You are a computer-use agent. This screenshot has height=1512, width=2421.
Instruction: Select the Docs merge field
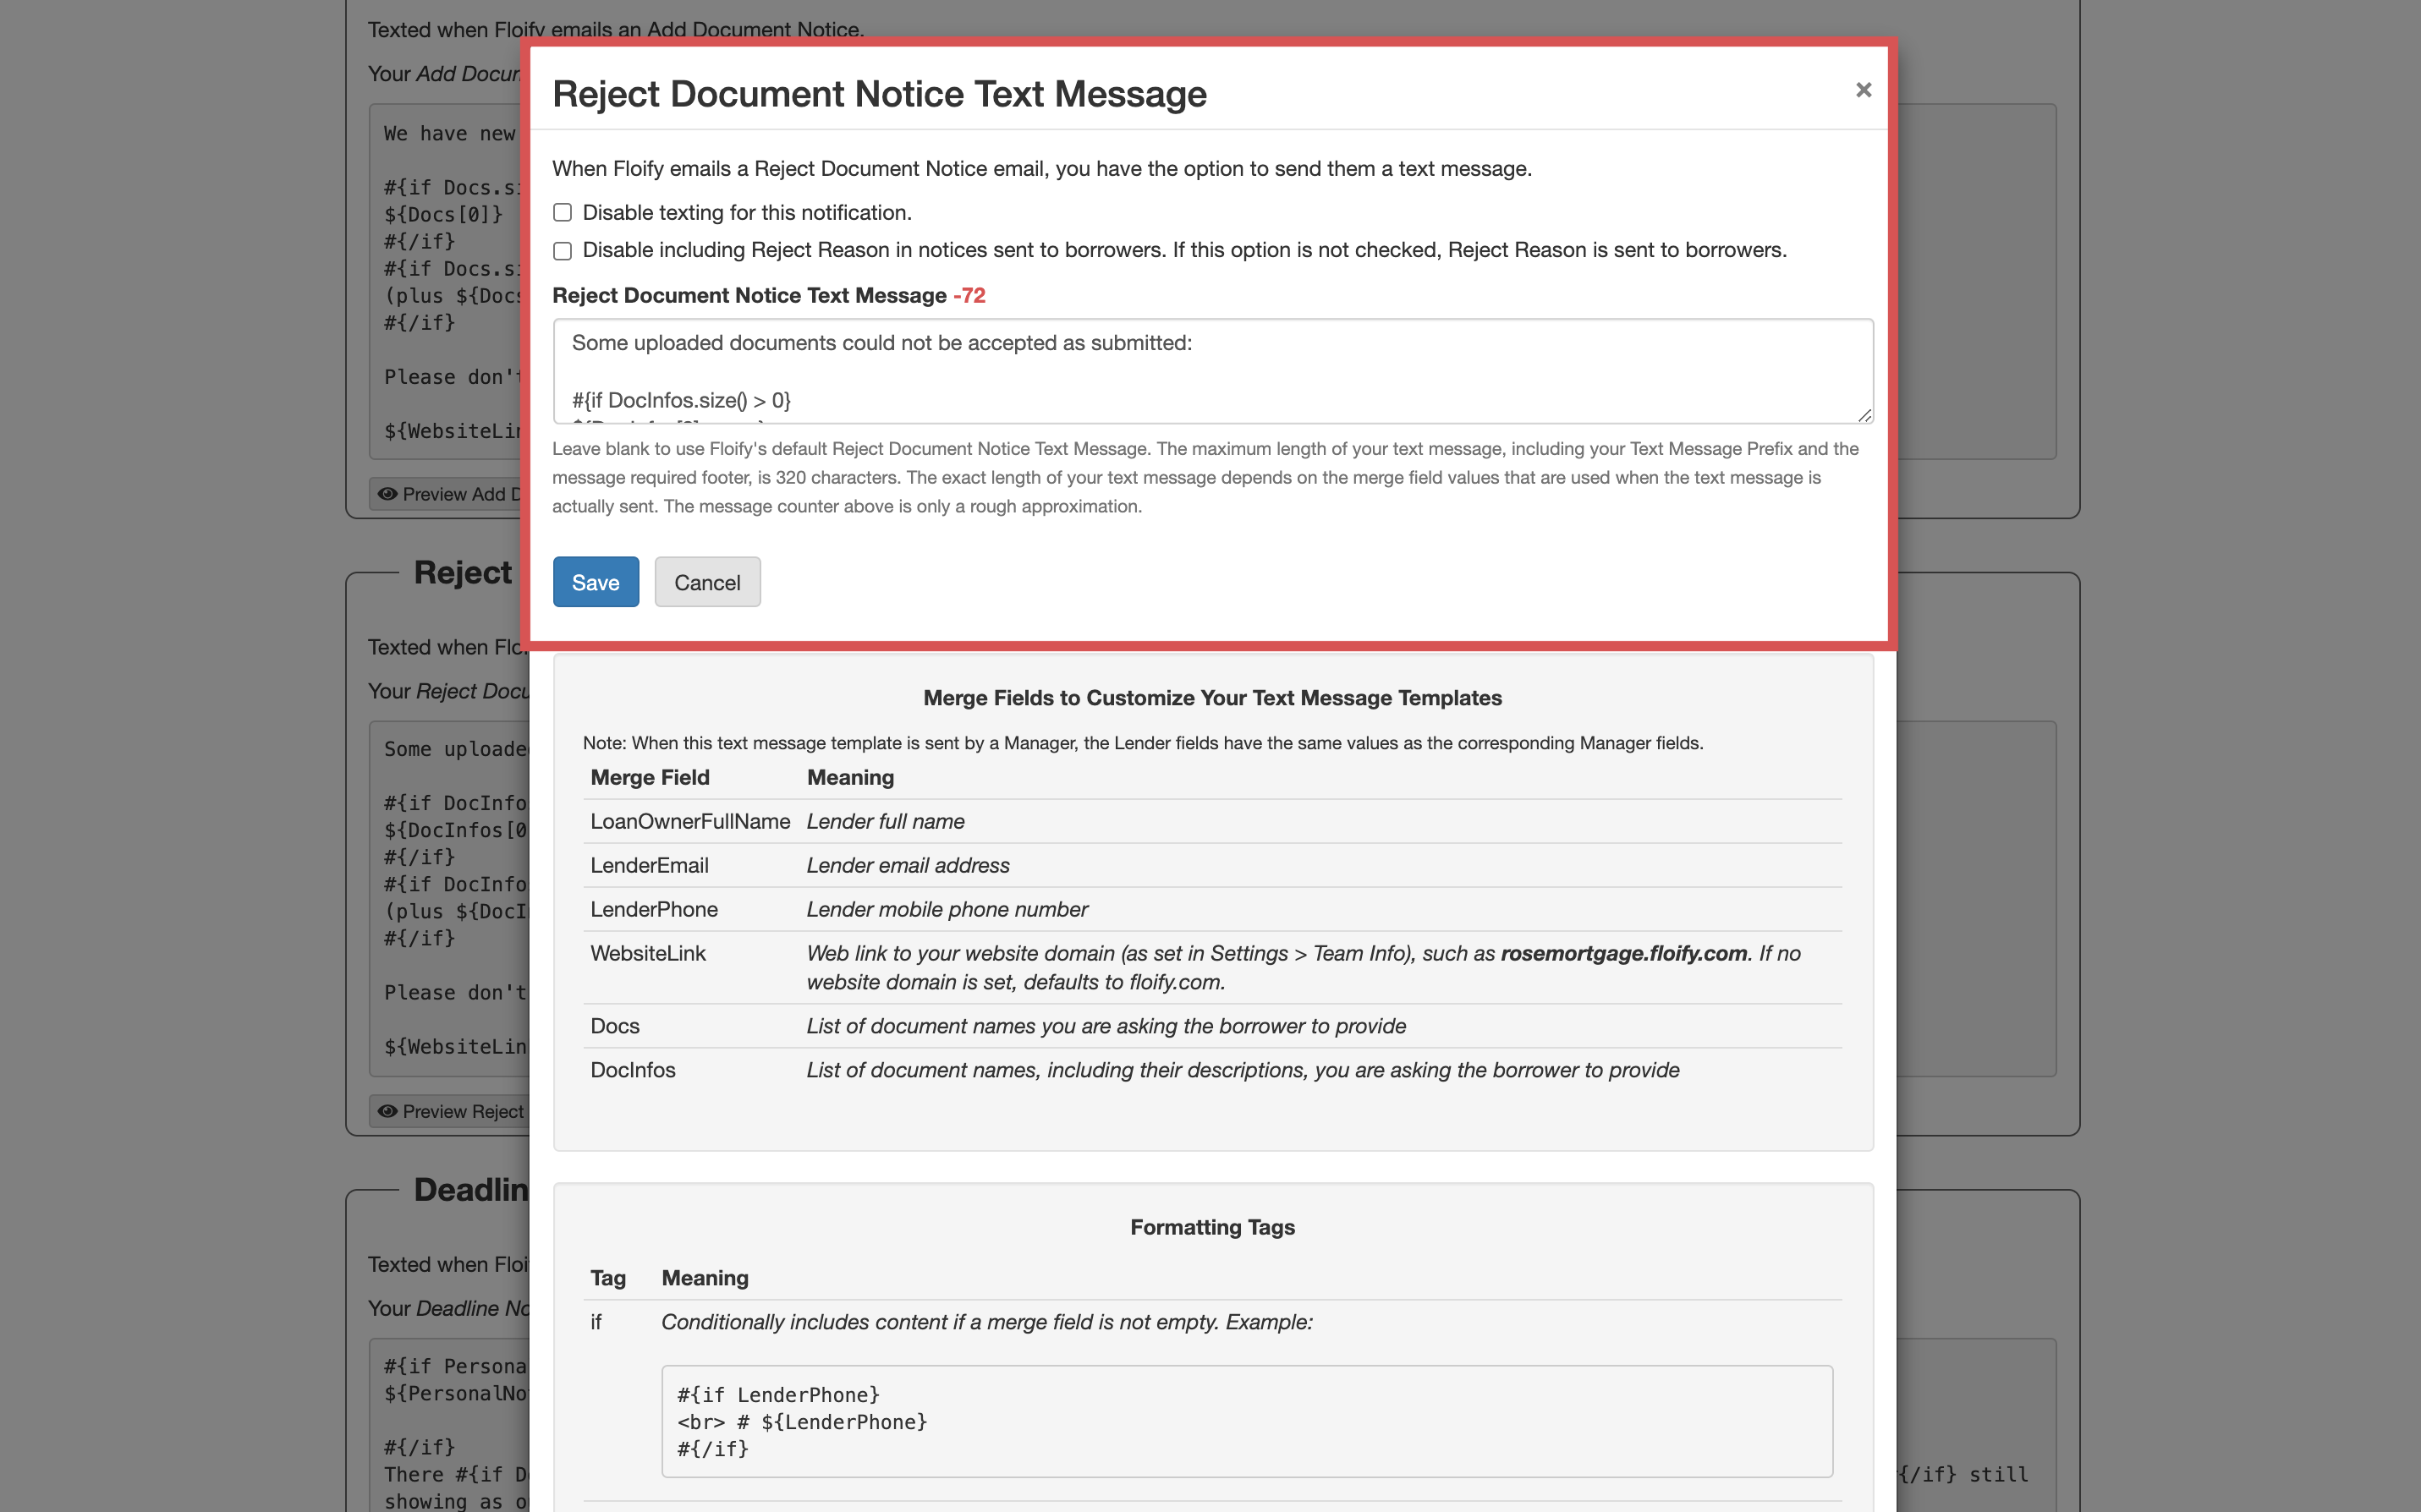pos(615,1026)
